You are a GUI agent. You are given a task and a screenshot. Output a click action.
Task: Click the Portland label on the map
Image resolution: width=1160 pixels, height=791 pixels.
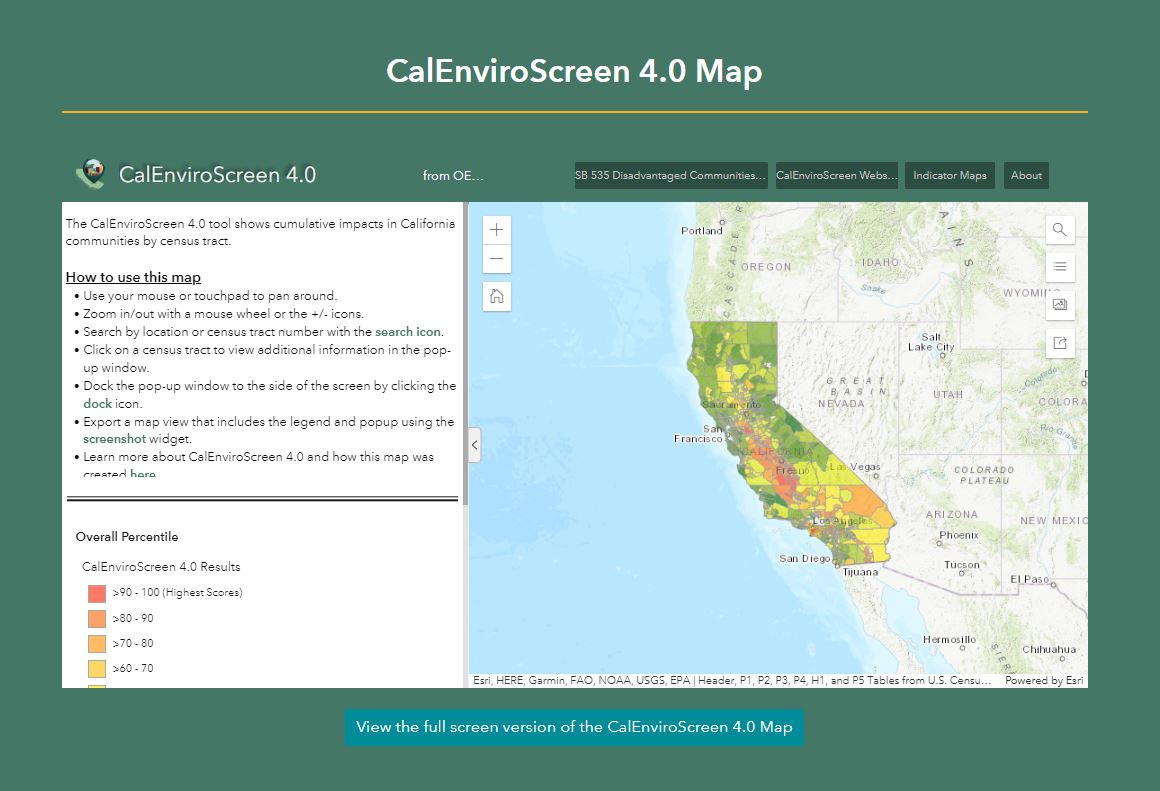coord(701,231)
